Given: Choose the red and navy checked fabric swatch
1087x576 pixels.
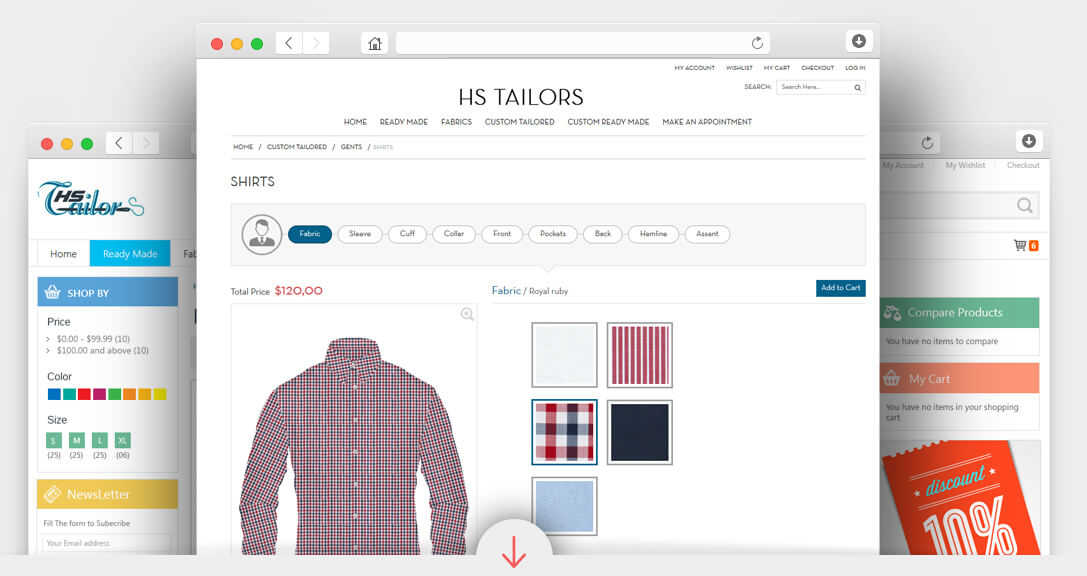Looking at the screenshot, I should coord(564,432).
